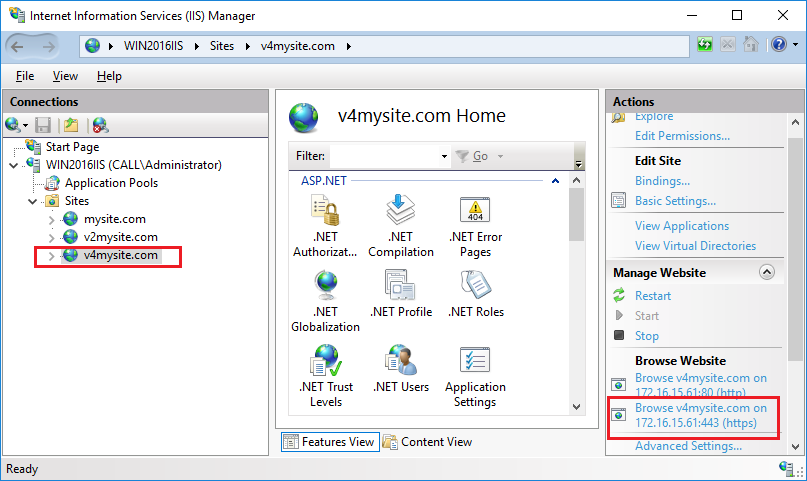Open .NET Profile feature icon
The width and height of the screenshot is (807, 481).
point(400,284)
